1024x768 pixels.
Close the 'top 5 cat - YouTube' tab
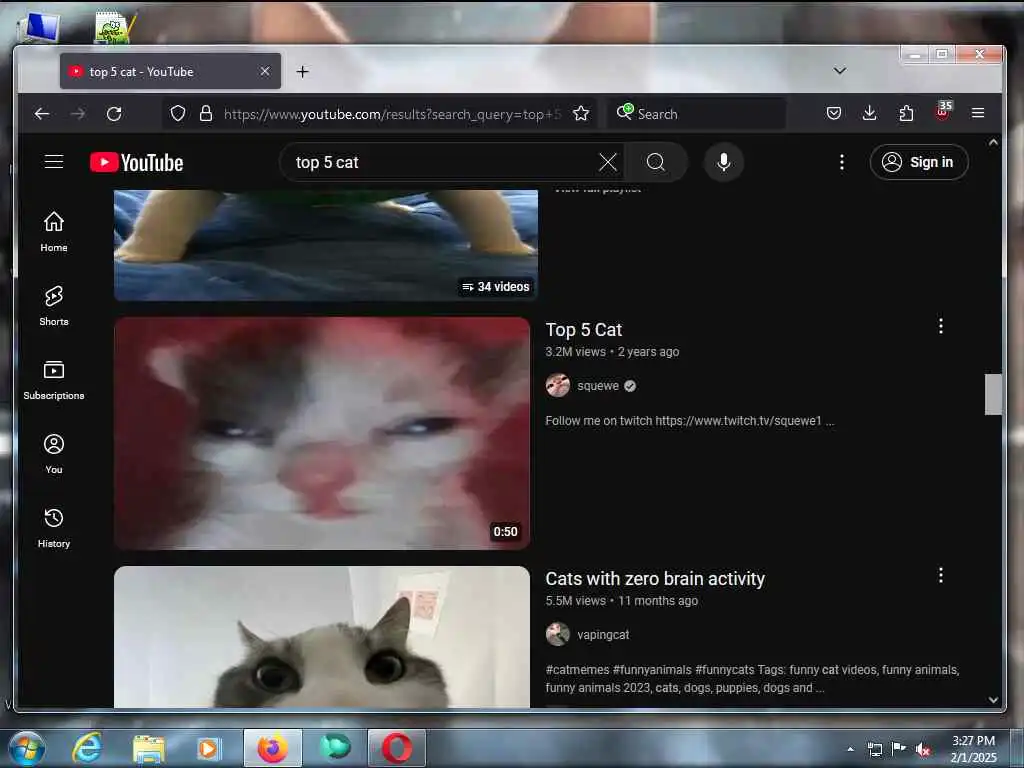click(x=264, y=71)
